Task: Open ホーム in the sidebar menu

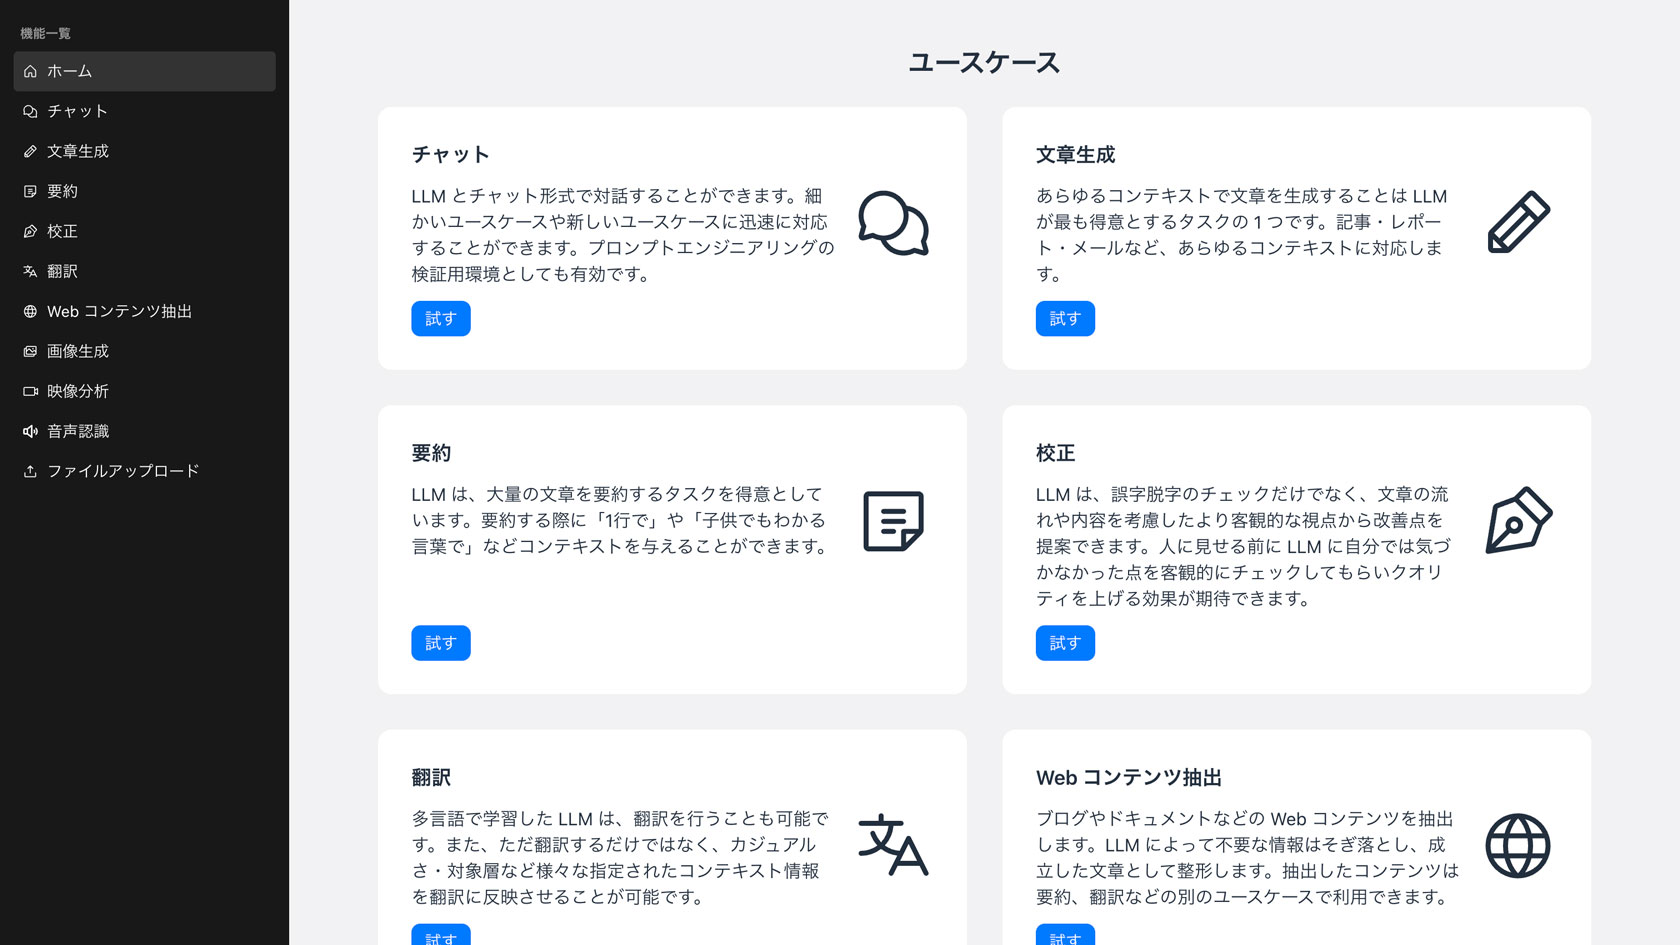Action: point(144,71)
